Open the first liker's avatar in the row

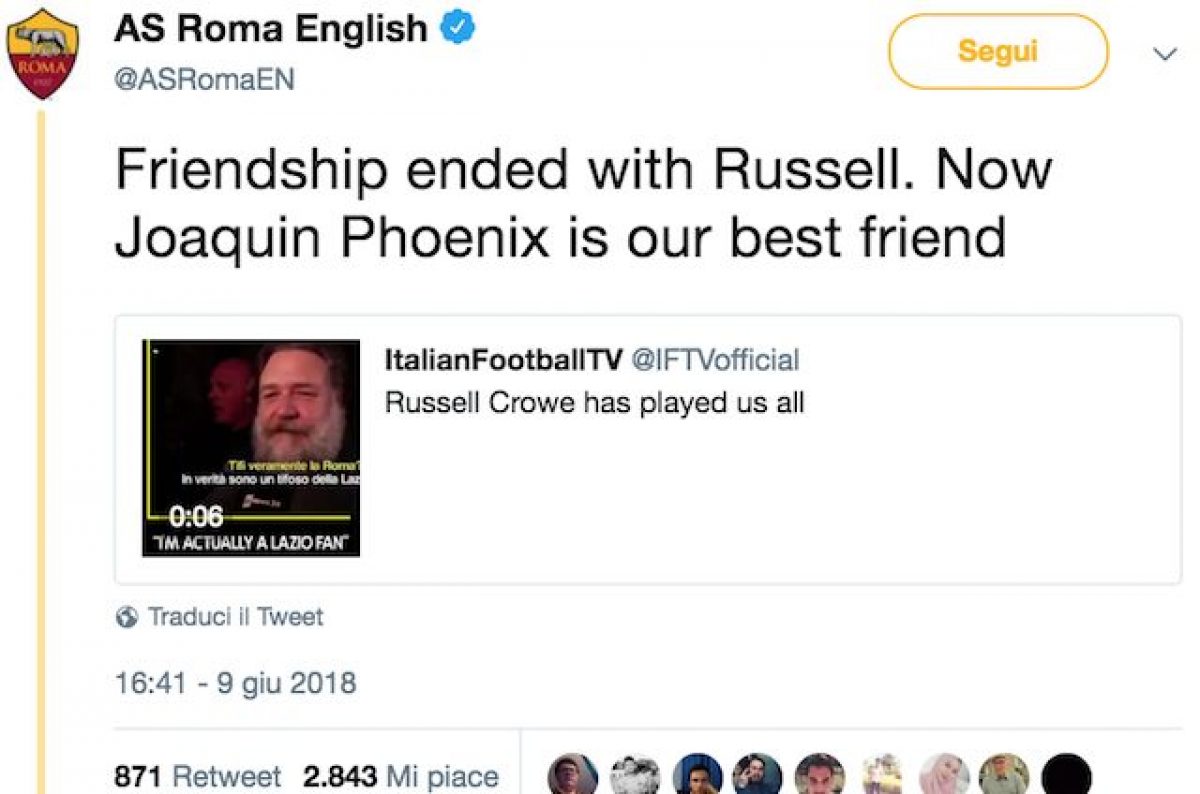[574, 775]
